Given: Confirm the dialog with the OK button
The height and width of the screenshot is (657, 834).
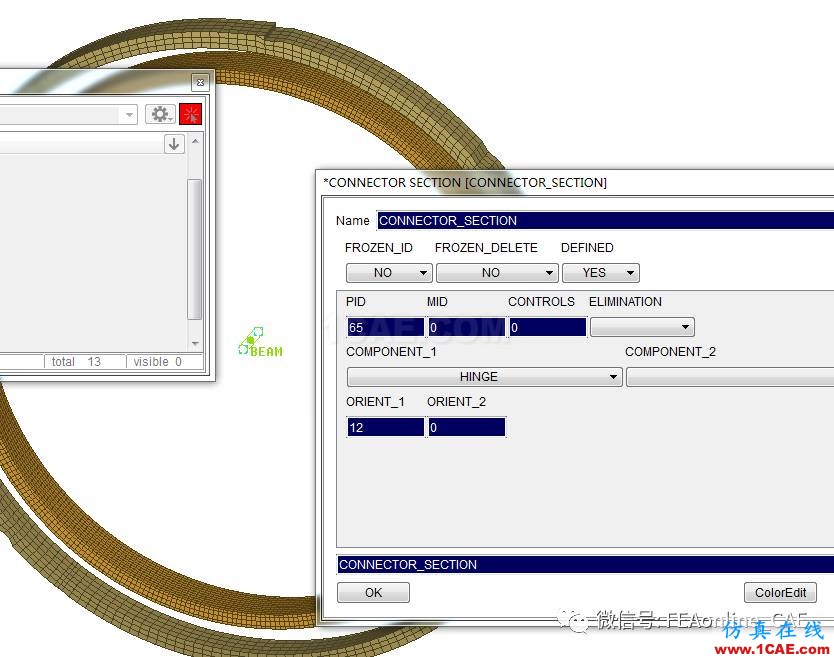Looking at the screenshot, I should 373,592.
